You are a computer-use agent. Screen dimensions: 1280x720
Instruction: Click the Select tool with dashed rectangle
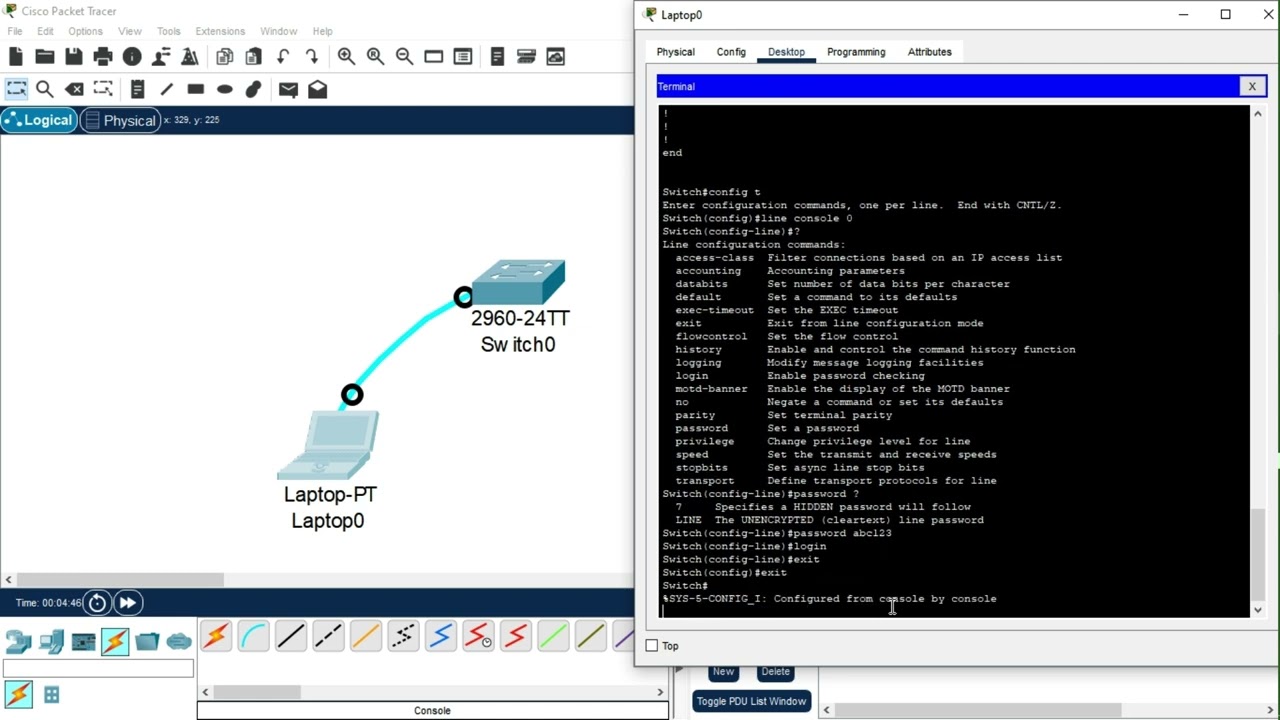click(x=16, y=89)
